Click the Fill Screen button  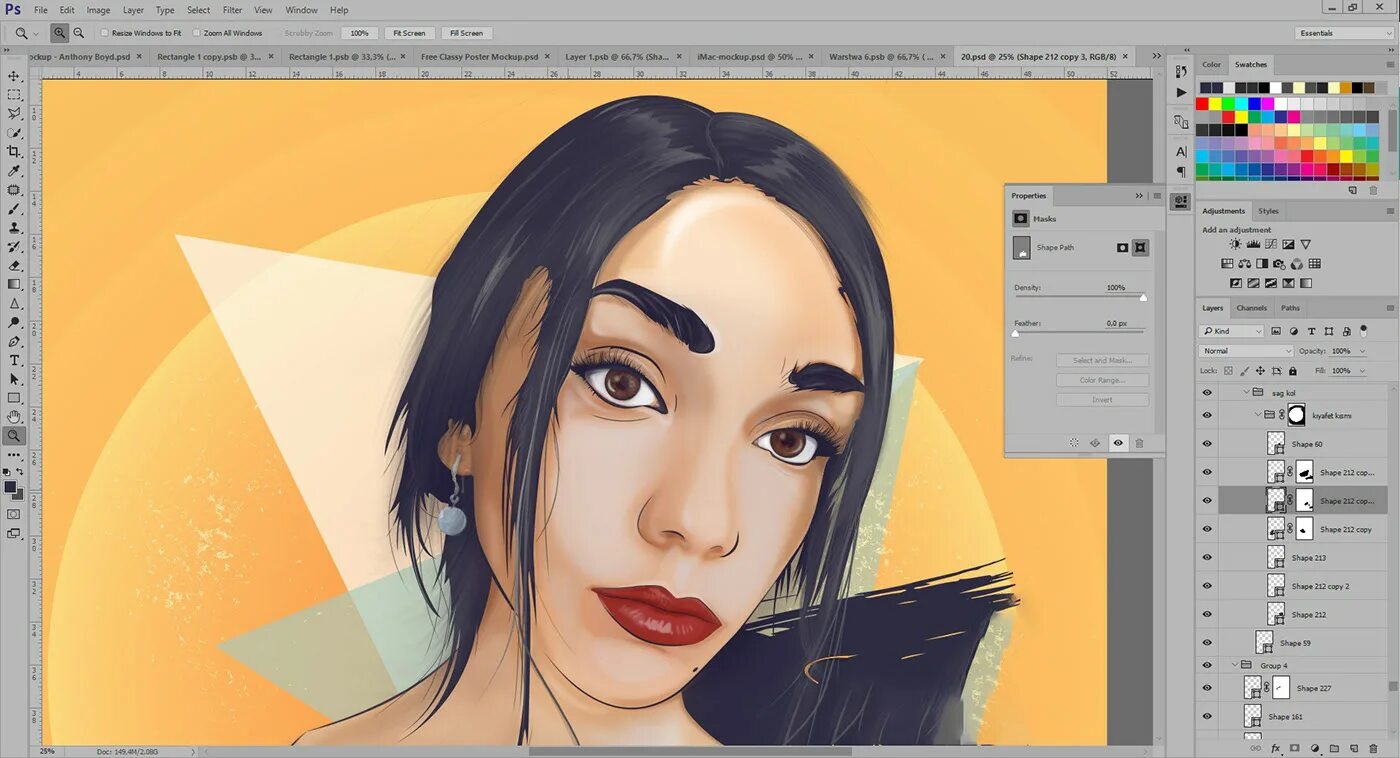pos(466,33)
